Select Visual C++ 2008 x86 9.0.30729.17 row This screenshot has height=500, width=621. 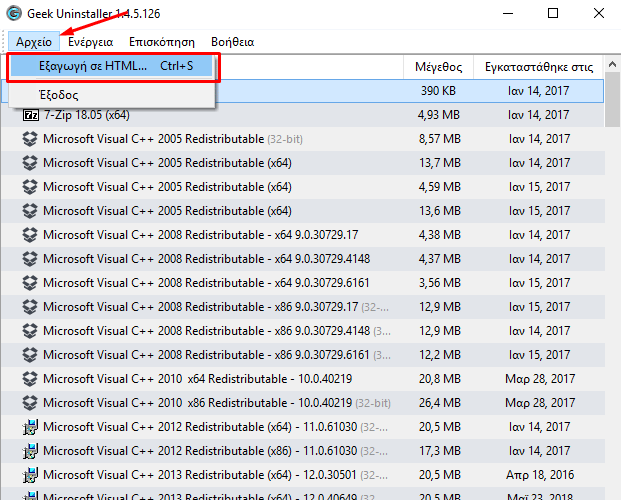(x=303, y=307)
